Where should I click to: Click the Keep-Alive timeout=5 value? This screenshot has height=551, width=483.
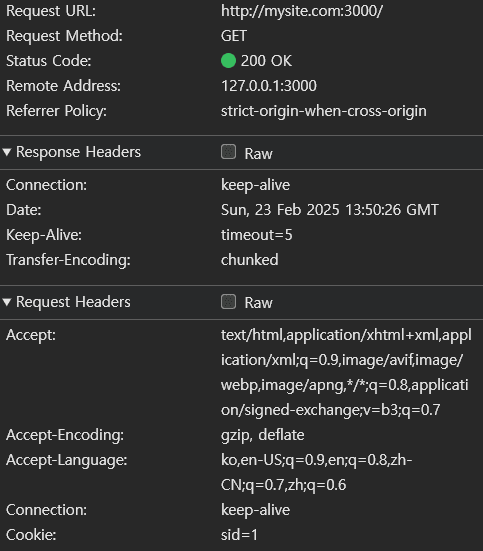(x=256, y=235)
